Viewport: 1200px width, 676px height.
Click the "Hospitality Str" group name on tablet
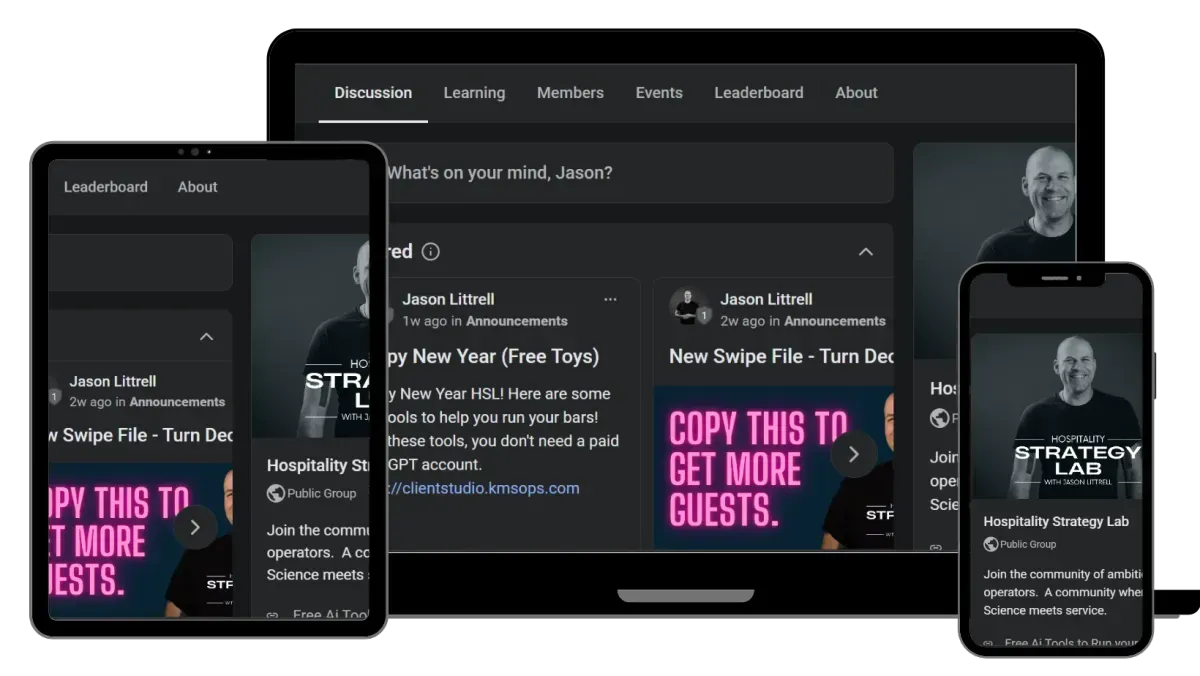[x=318, y=465]
